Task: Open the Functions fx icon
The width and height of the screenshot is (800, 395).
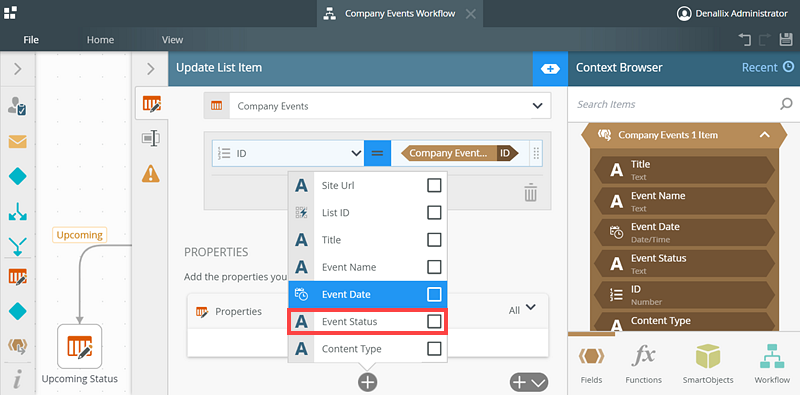Action: 643,364
